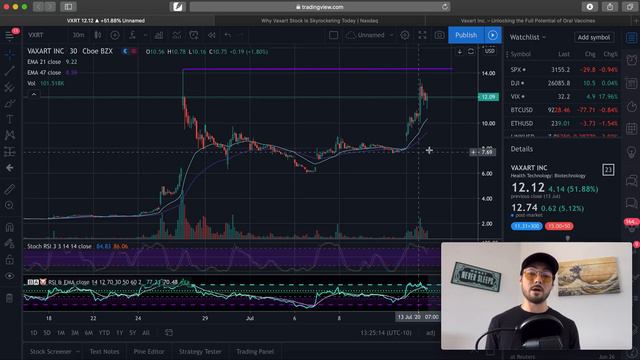The image size is (640, 360).
Task: Open the select layout icon
Action: (x=333, y=36)
